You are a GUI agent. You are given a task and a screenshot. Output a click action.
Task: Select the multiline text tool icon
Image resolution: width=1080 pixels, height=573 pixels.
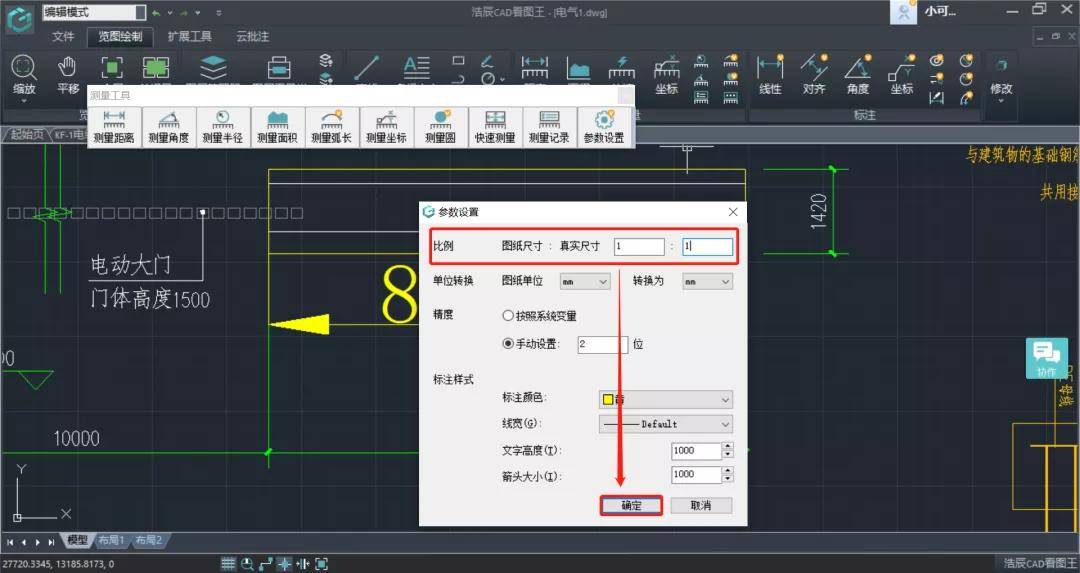pos(417,67)
